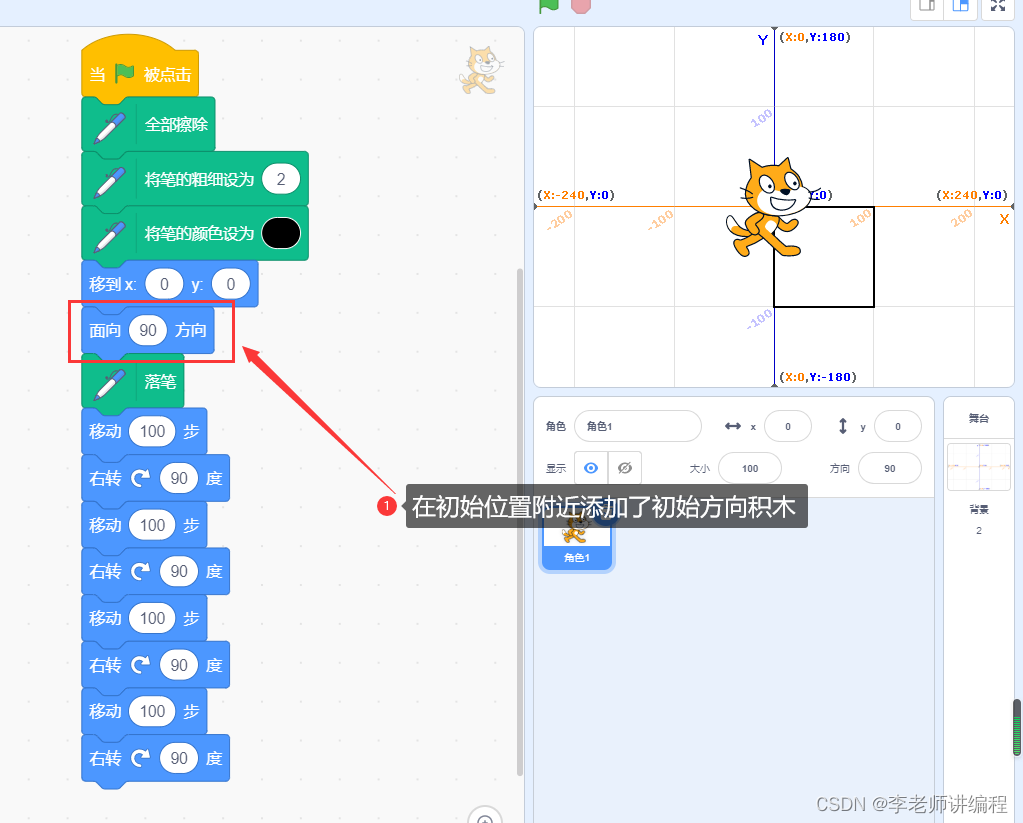Image resolution: width=1023 pixels, height=823 pixels.
Task: Select the stage backdrop thumbnail
Action: coord(979,467)
